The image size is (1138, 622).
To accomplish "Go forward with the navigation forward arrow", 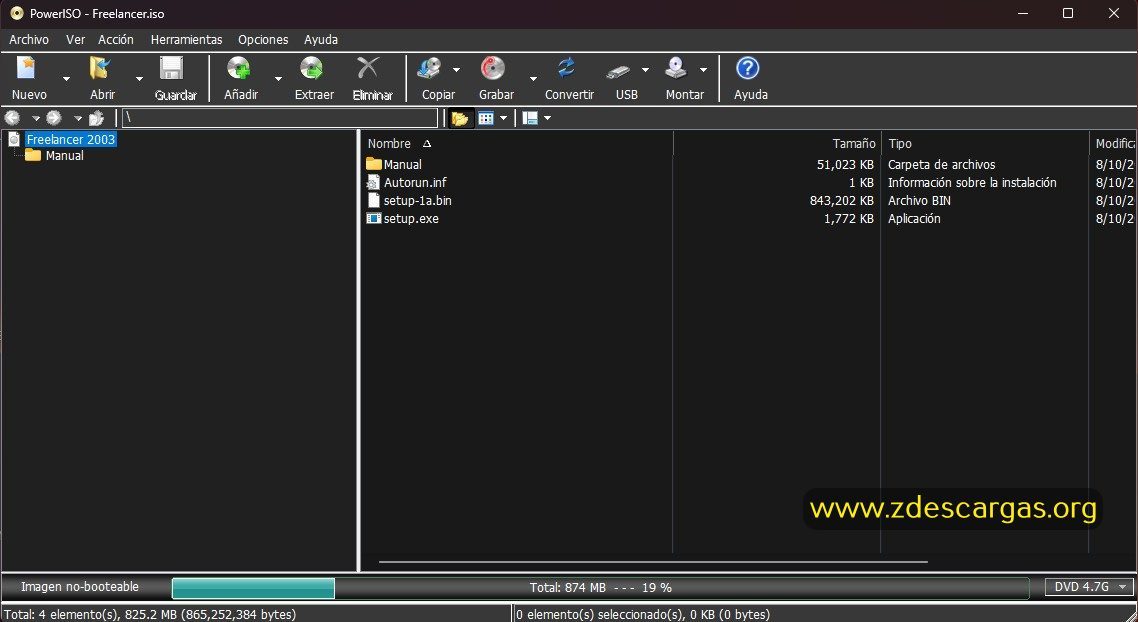I will 54,118.
